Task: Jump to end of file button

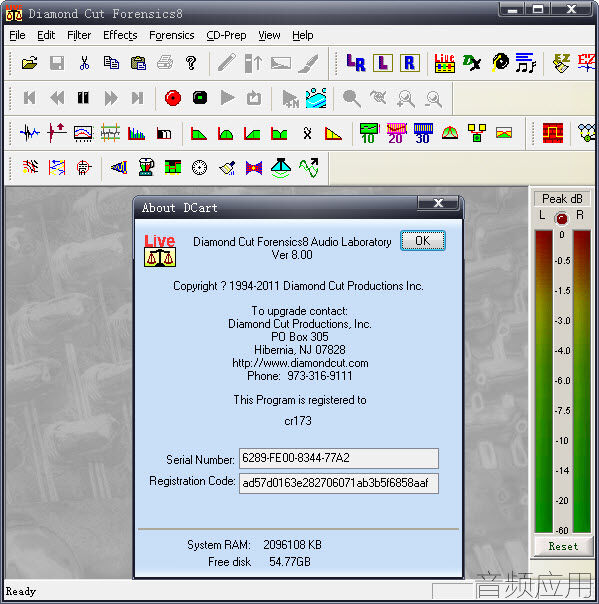Action: coord(138,98)
